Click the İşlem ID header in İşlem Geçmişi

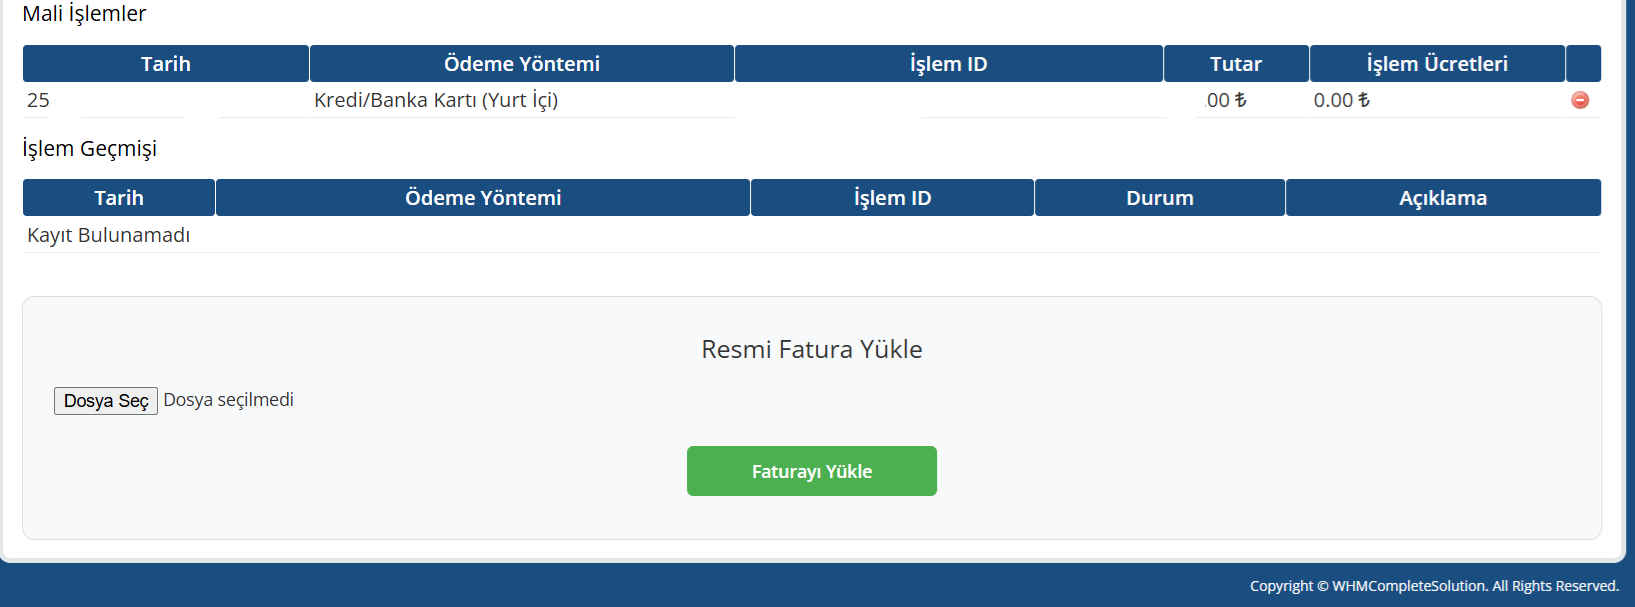(891, 197)
